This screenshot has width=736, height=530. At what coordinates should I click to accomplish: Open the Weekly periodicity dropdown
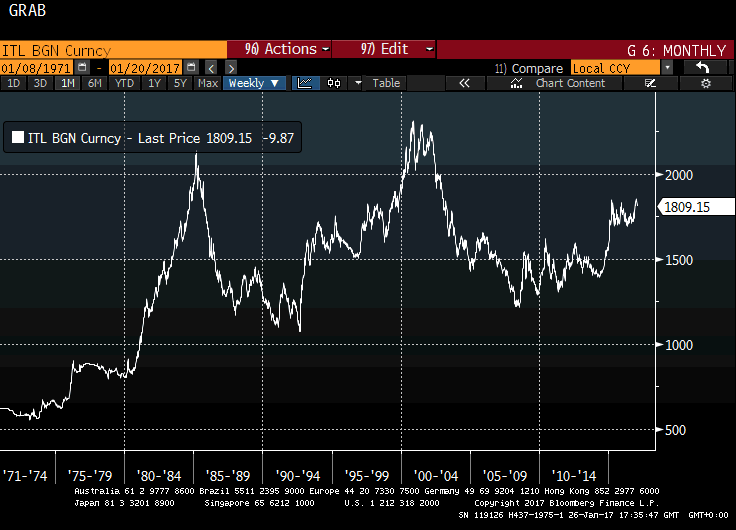254,83
